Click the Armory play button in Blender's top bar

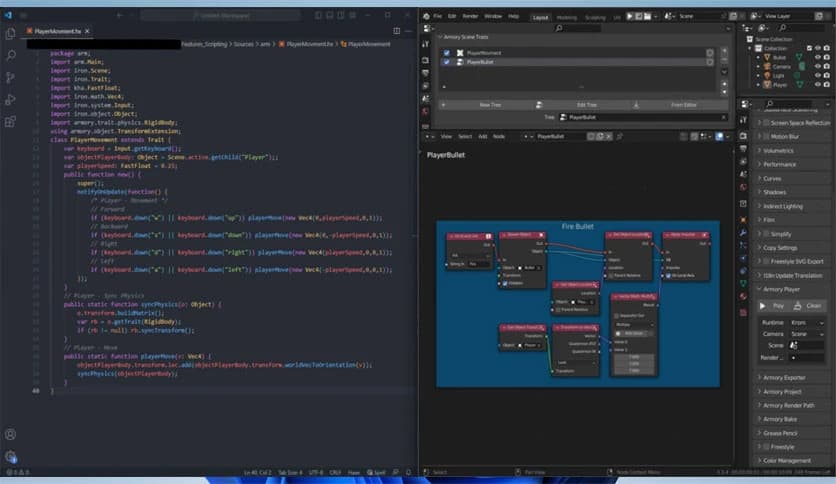tap(630, 17)
